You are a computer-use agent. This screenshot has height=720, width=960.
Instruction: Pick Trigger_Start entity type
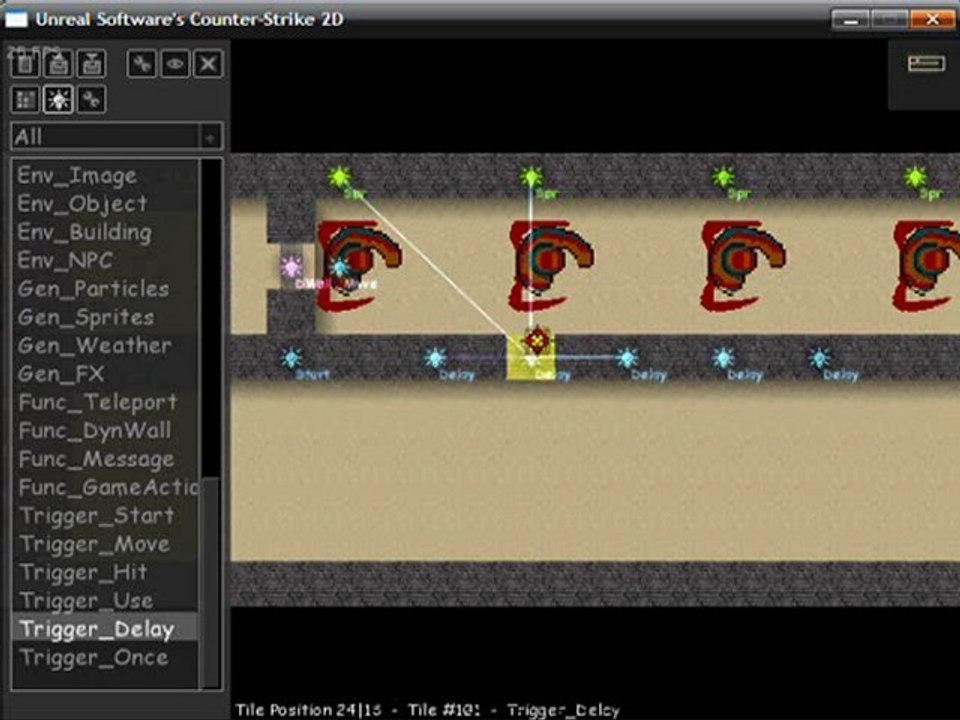click(105, 516)
